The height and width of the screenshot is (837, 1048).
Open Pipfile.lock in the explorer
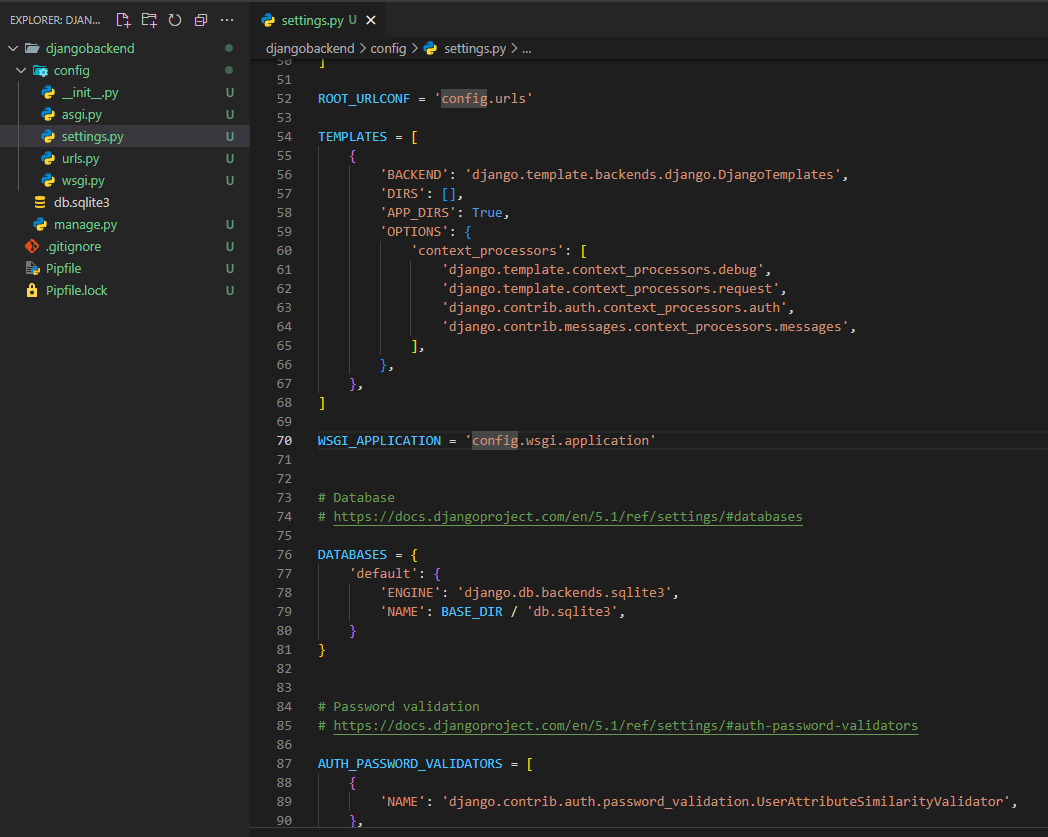tap(76, 291)
